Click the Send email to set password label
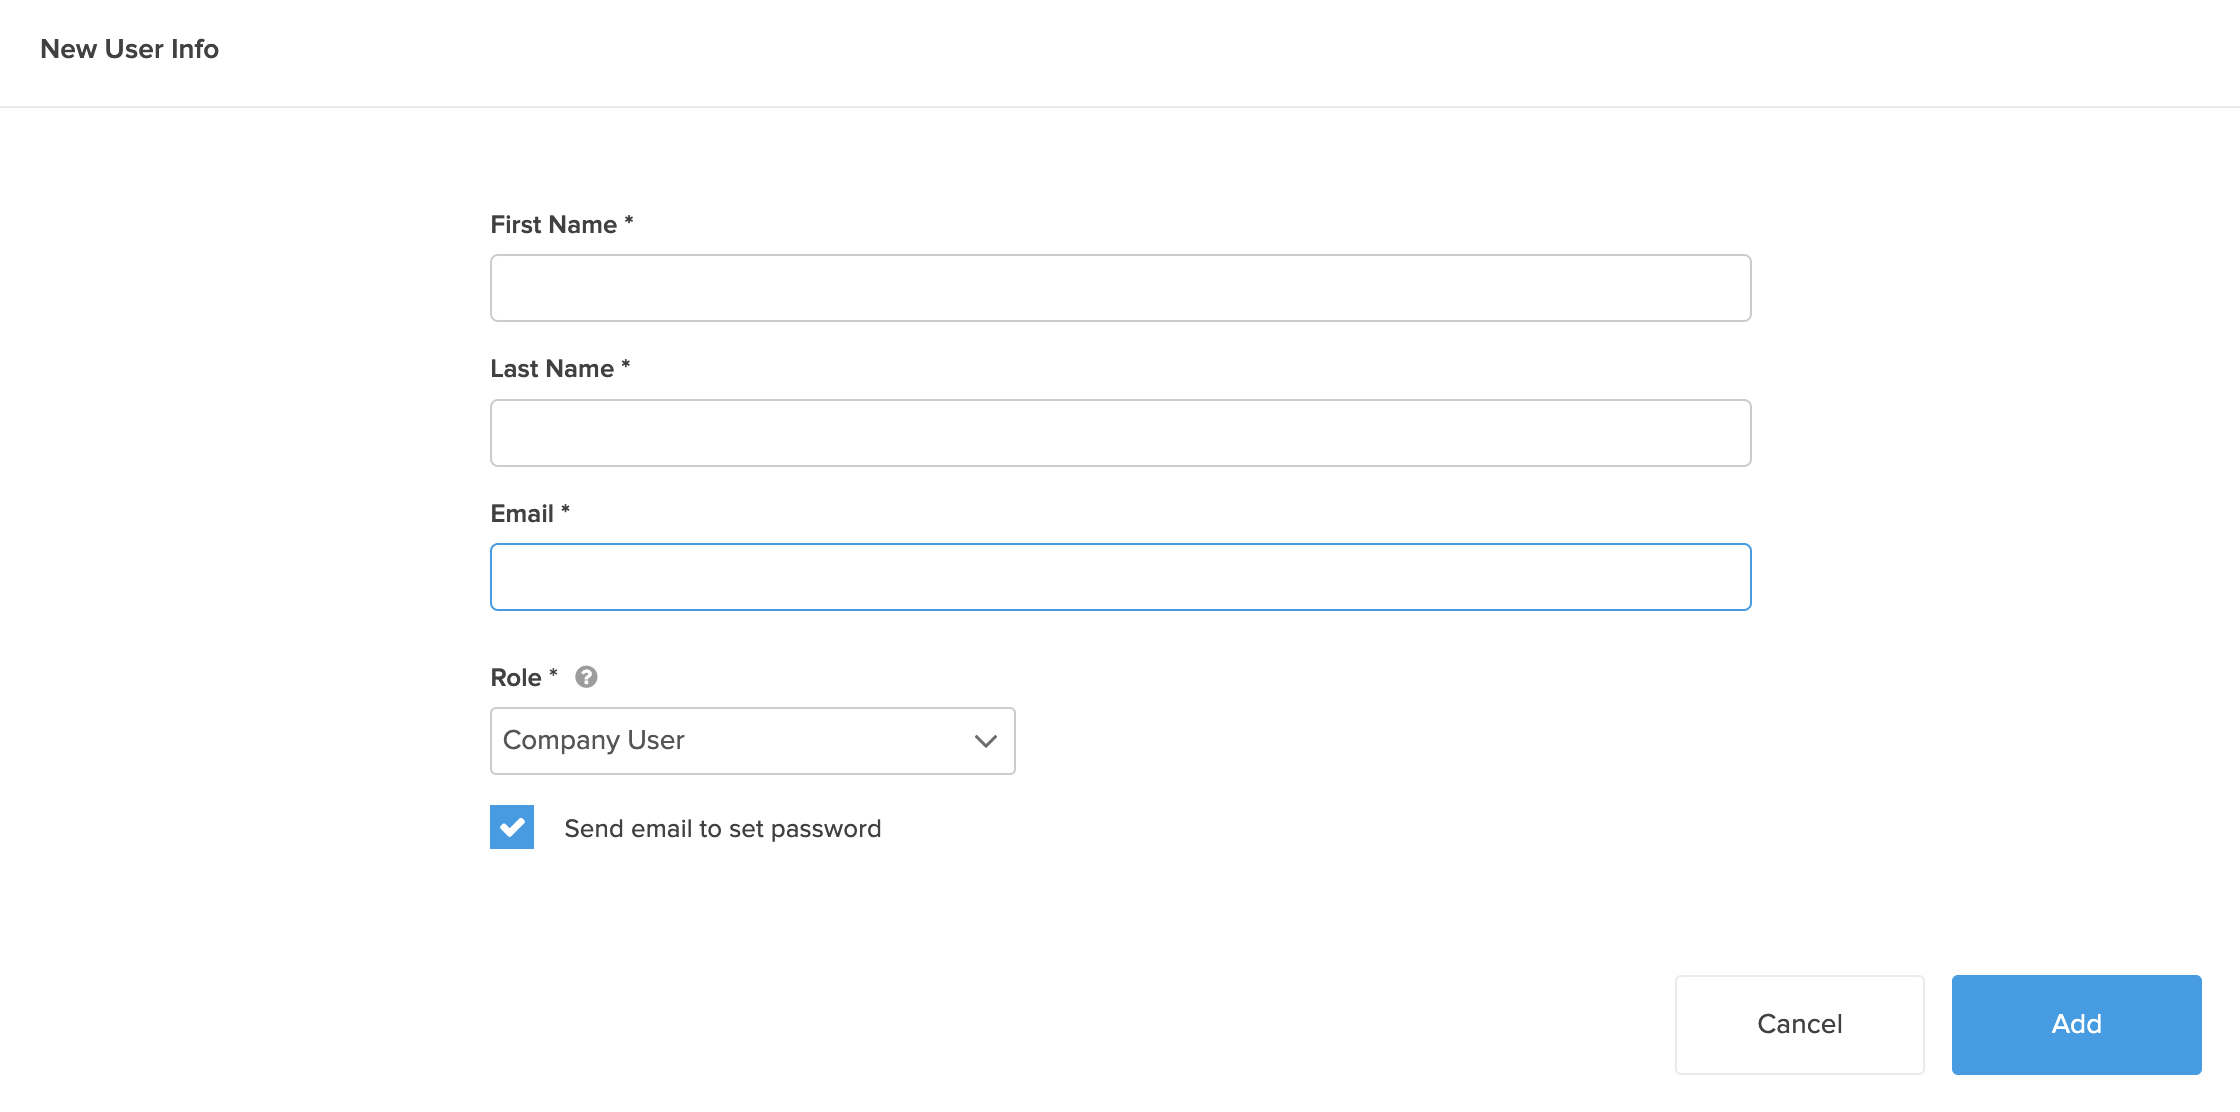The height and width of the screenshot is (1112, 2240). point(722,827)
